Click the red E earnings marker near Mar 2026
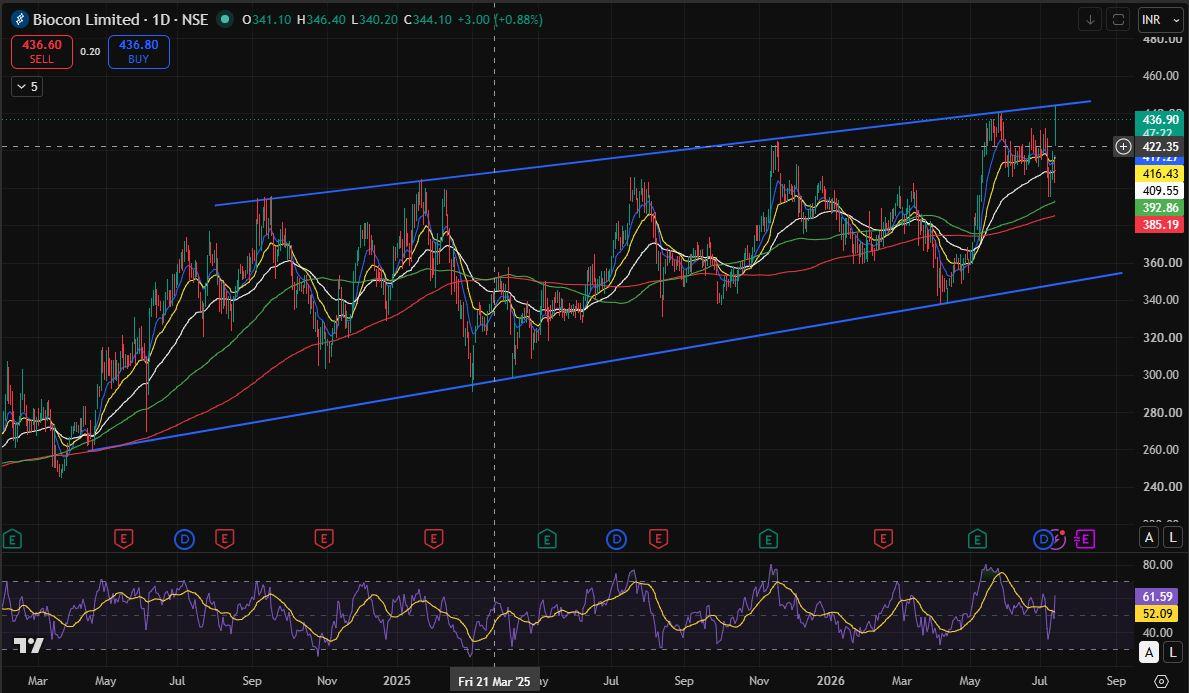 [883, 539]
